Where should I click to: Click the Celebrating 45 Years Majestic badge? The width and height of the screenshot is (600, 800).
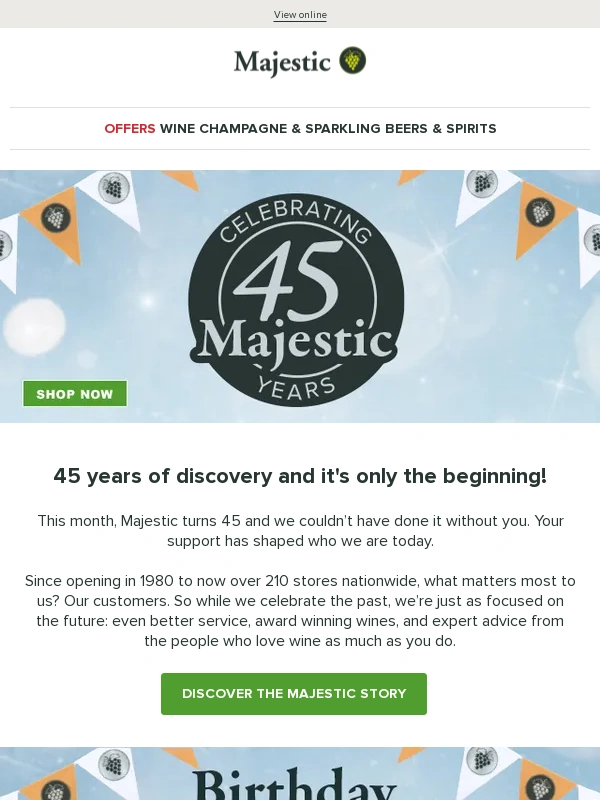click(296, 300)
